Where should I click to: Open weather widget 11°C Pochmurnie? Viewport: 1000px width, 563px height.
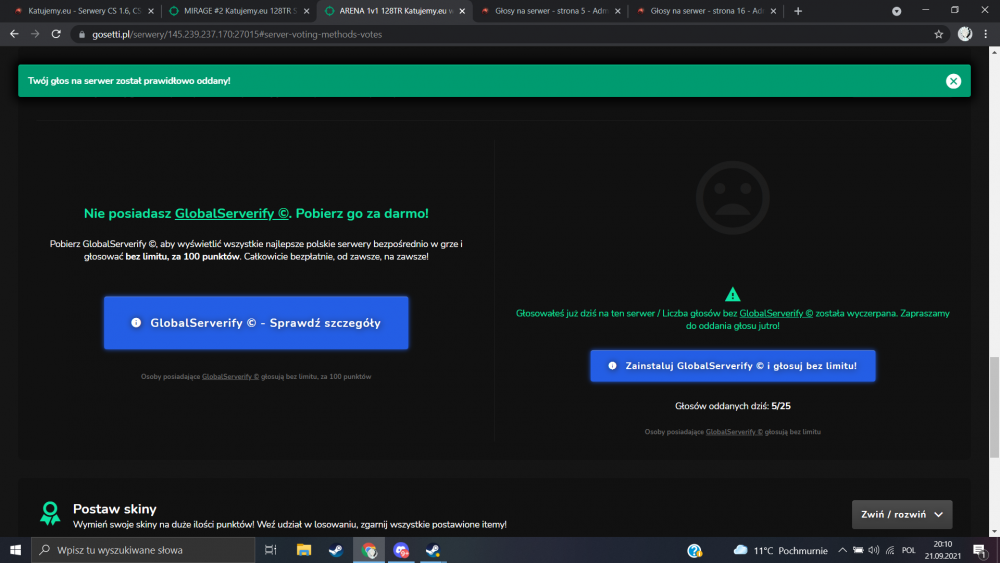[781, 550]
